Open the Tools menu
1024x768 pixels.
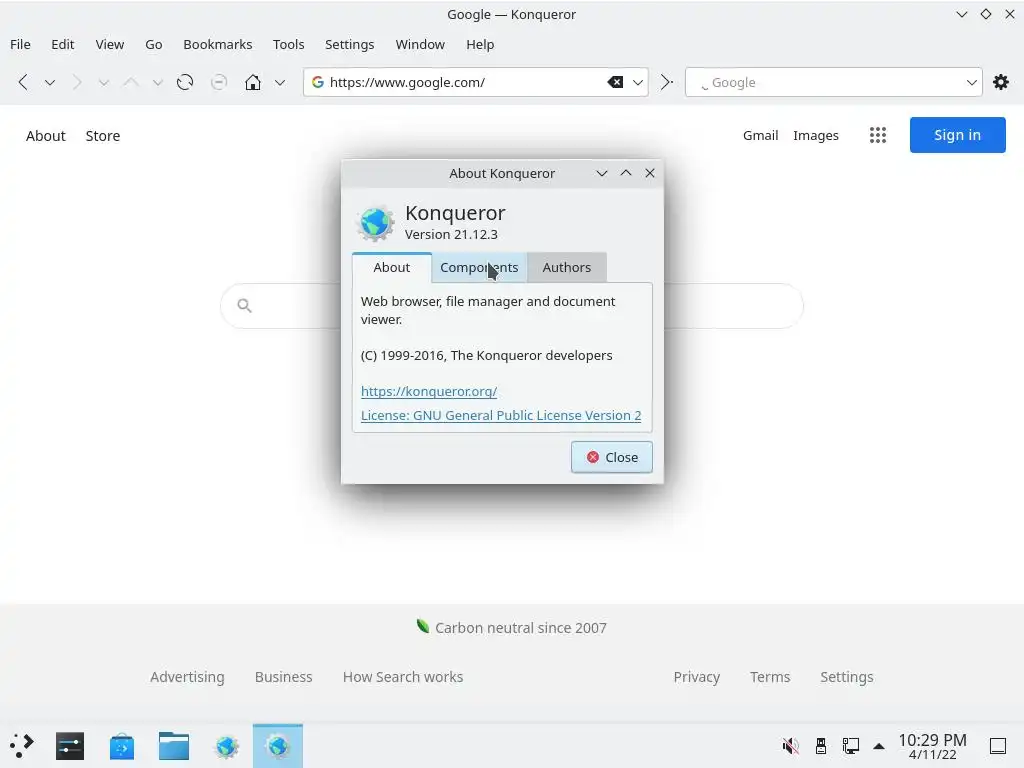pyautogui.click(x=289, y=44)
